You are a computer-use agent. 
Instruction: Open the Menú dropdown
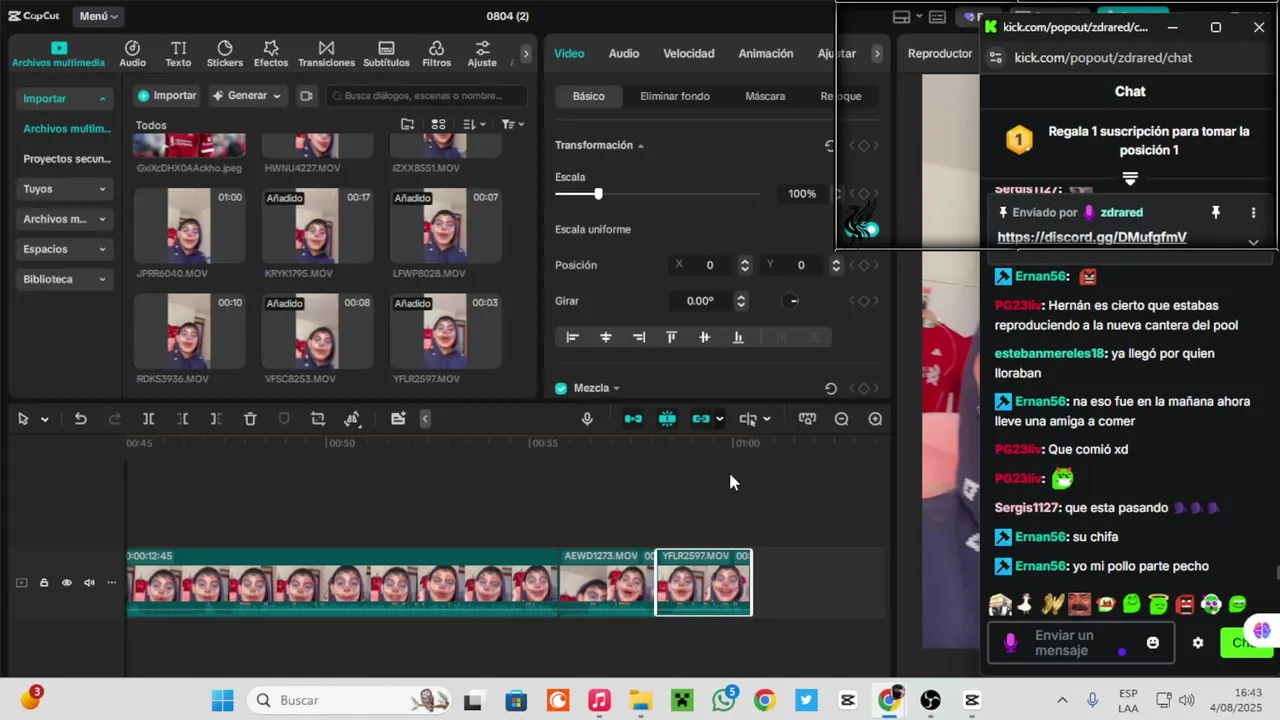pos(99,16)
